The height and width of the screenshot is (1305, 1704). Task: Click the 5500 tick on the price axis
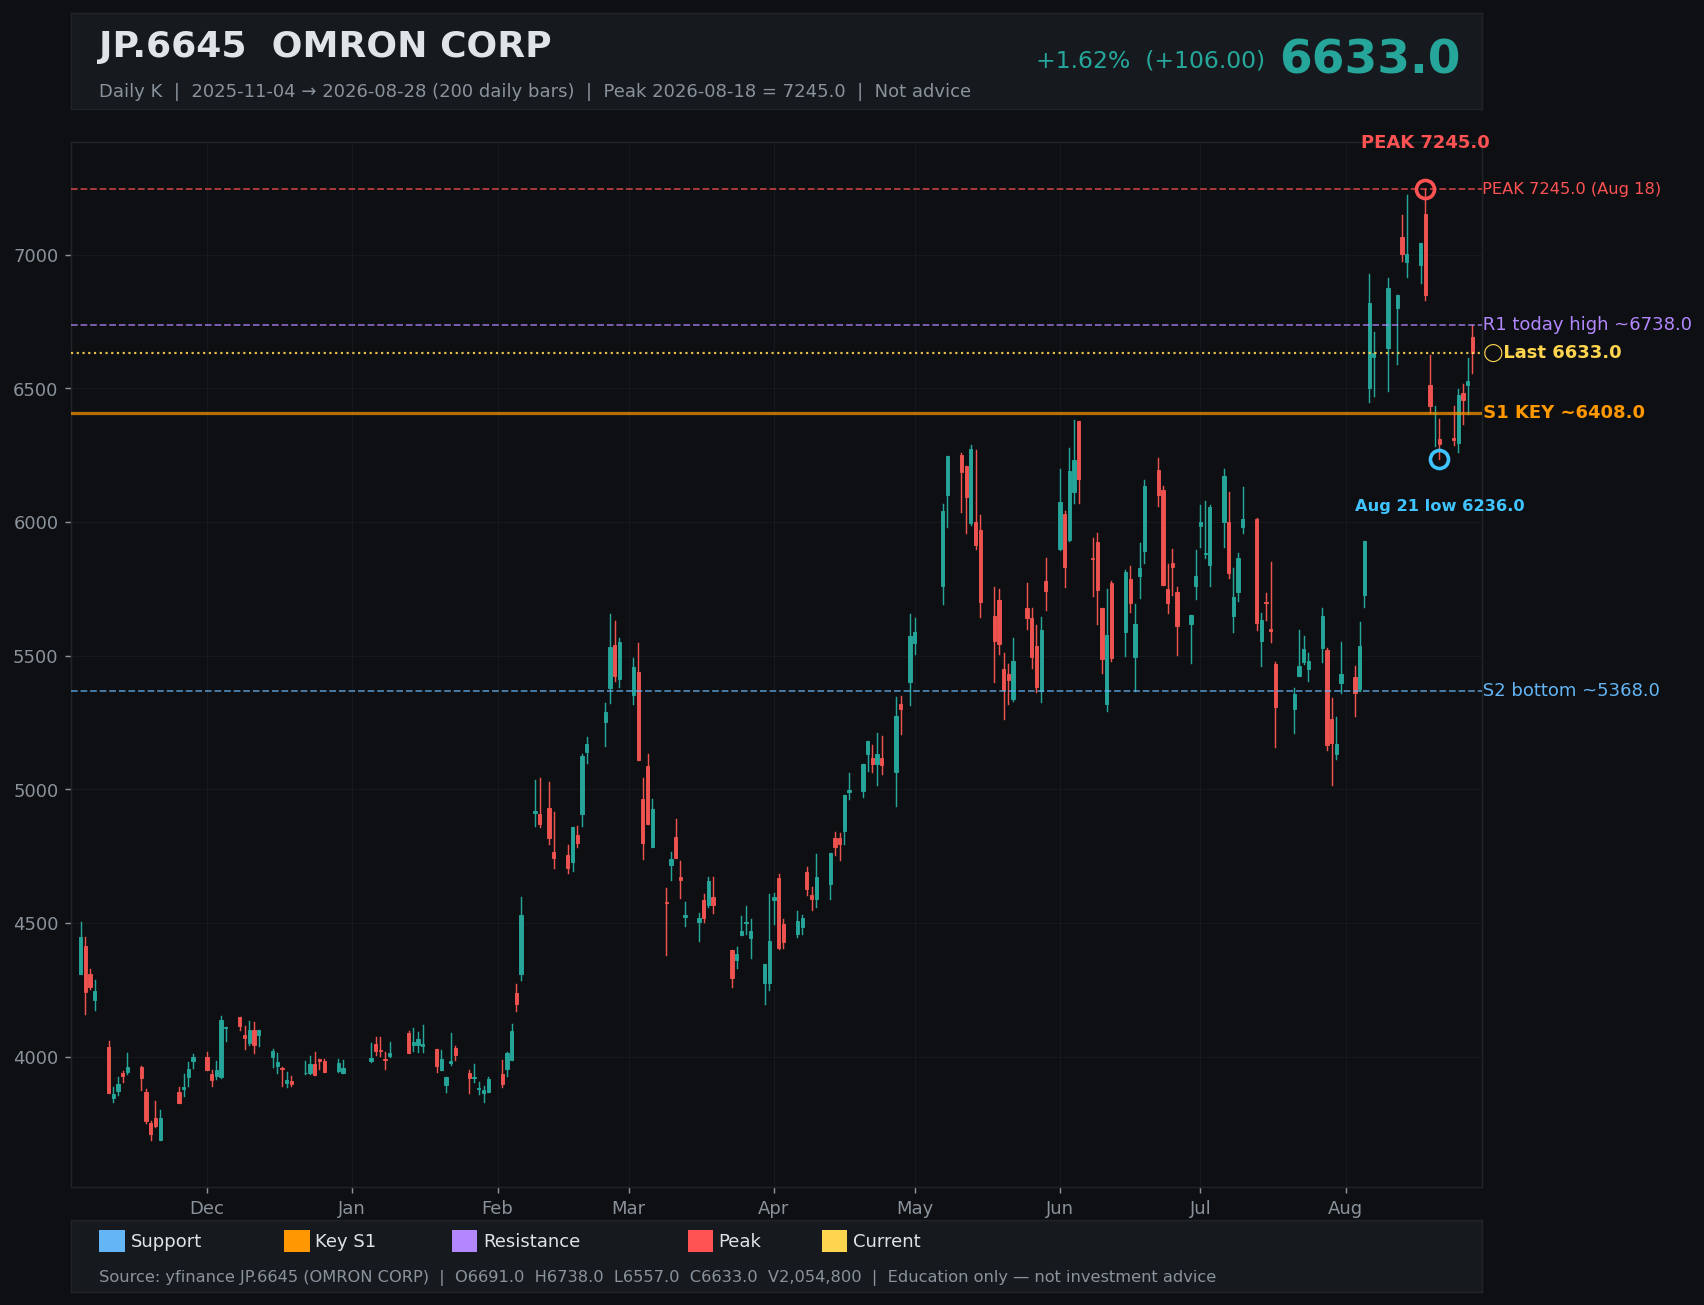click(x=37, y=657)
